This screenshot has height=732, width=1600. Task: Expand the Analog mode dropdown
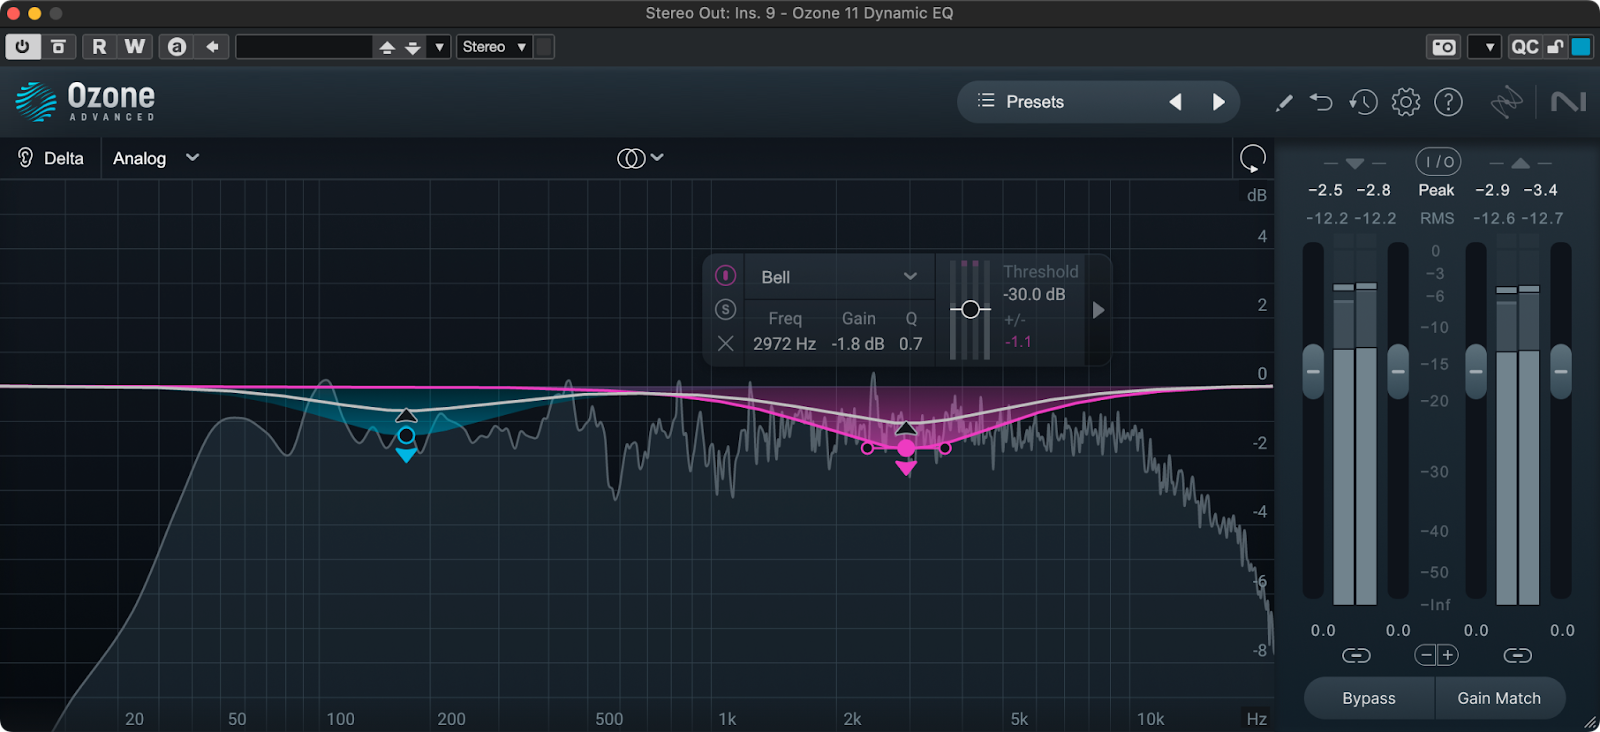click(x=156, y=158)
